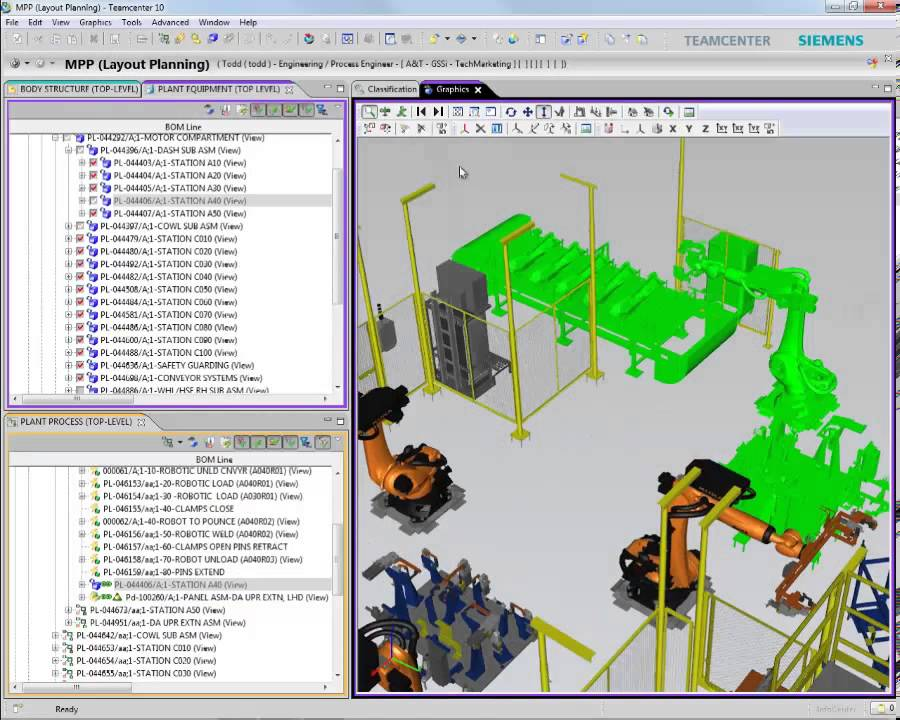Set view to XY plane
The height and width of the screenshot is (720, 900).
pyautogui.click(x=721, y=129)
